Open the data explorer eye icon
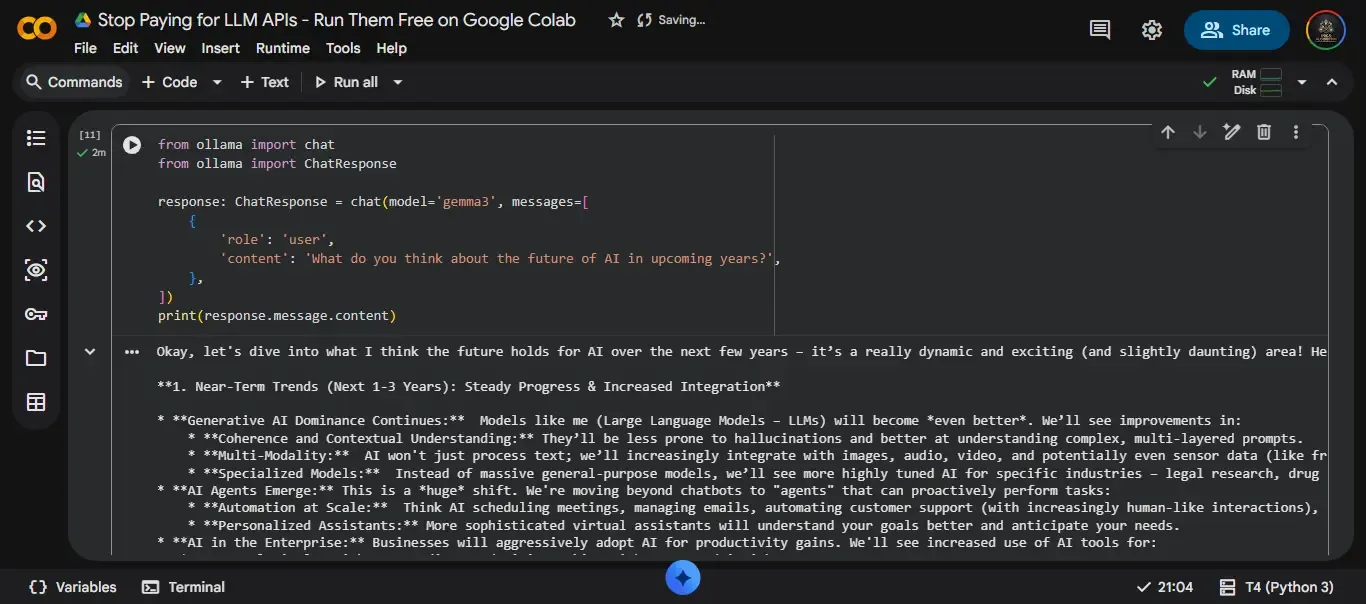1366x604 pixels. (x=36, y=270)
